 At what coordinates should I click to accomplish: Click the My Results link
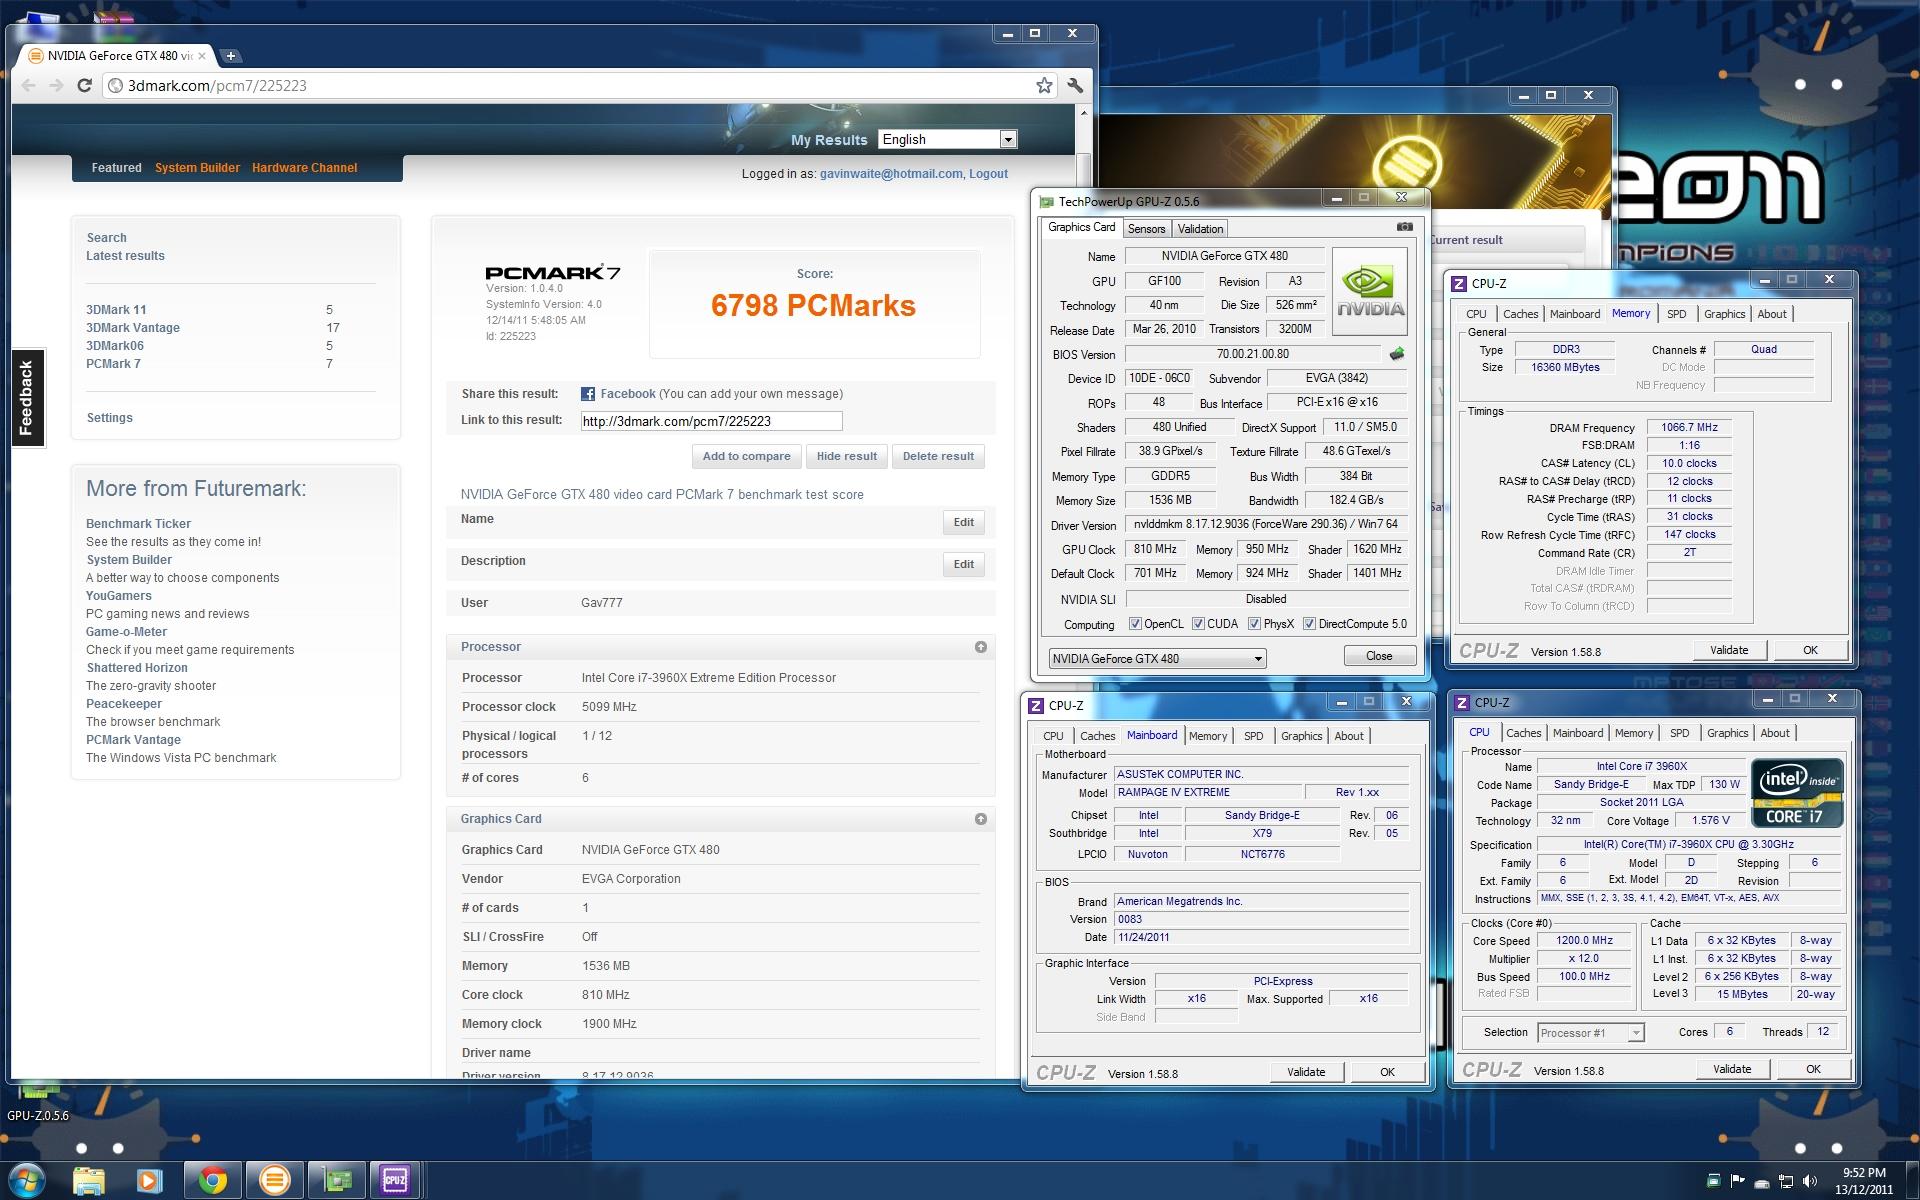(x=829, y=140)
